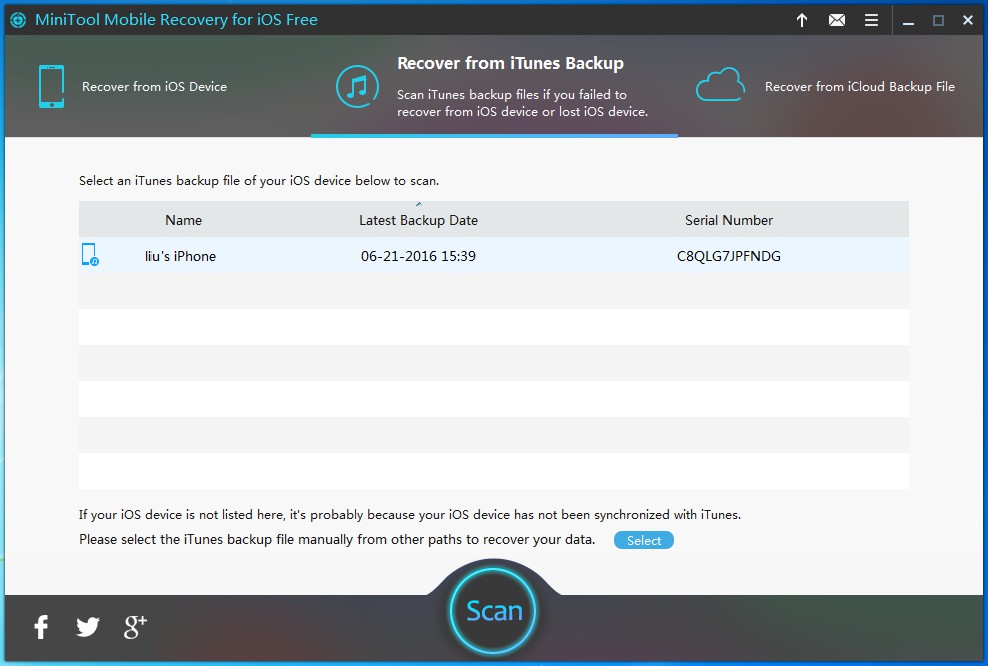The image size is (988, 666).
Task: Click the cloud icon for iCloud recovery
Action: (x=720, y=84)
